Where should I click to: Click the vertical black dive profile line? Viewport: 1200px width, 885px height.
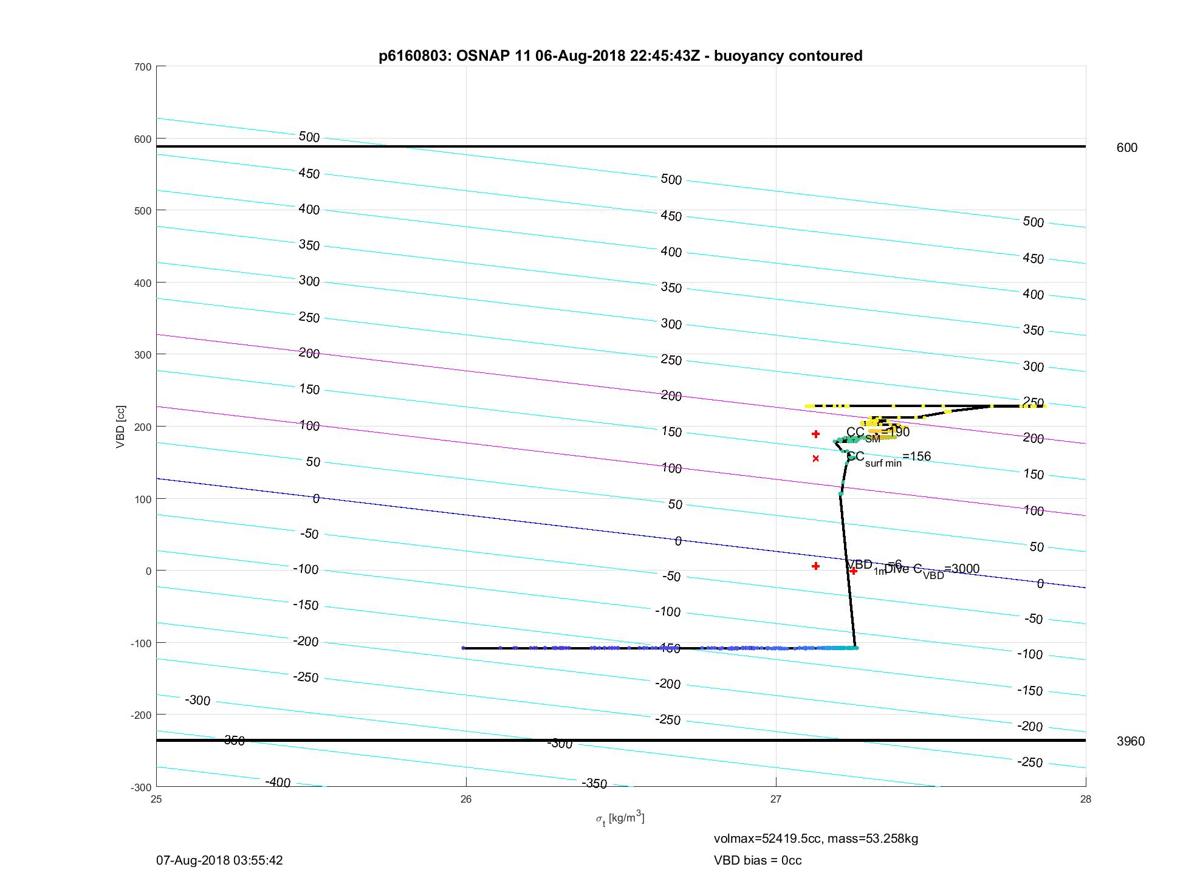tap(847, 570)
